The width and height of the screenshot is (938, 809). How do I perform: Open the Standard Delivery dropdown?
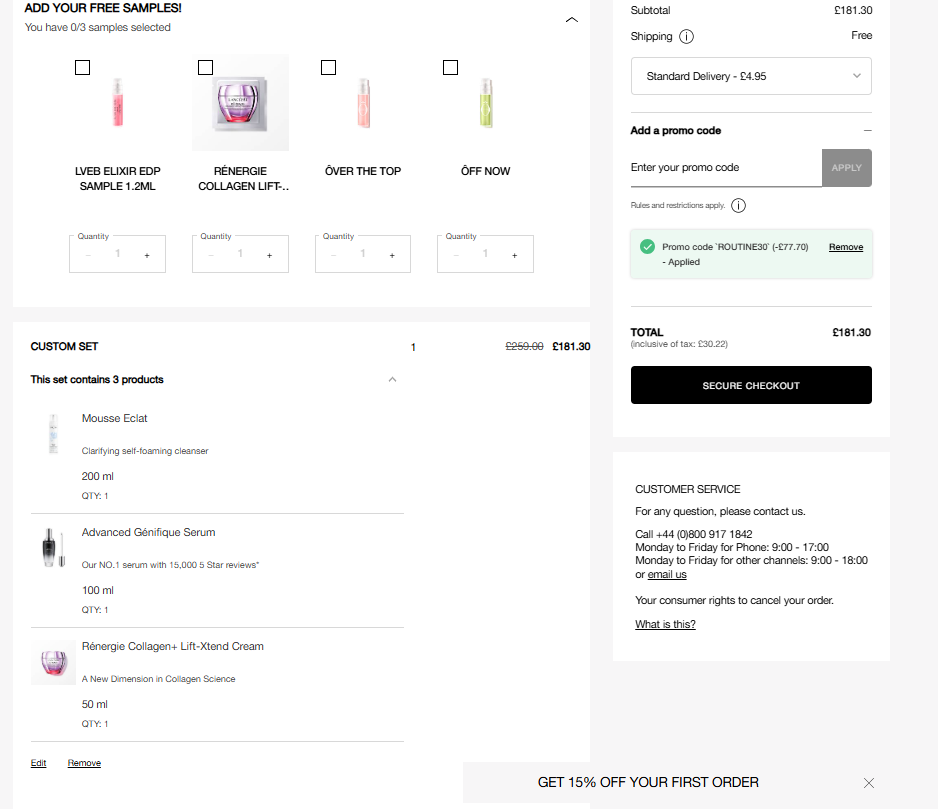coord(751,76)
